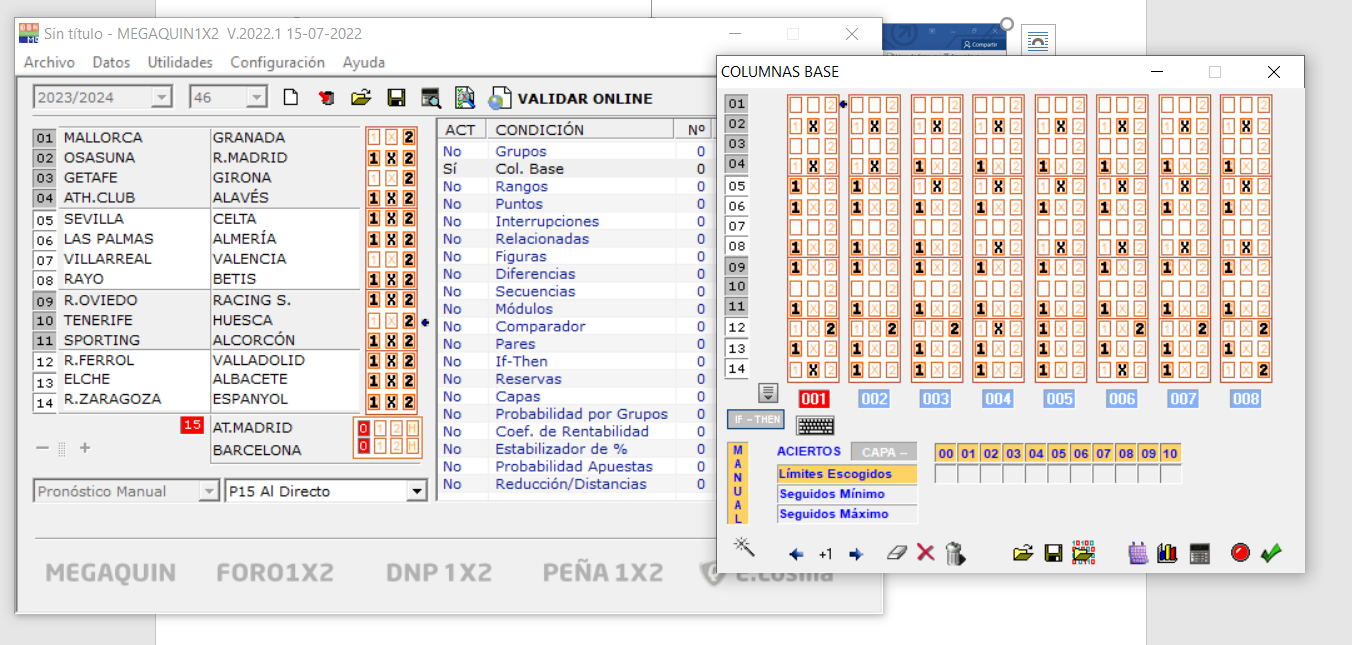
Task: Toggle sign 2 for GETAFE vs GIRONA
Action: pyautogui.click(x=408, y=178)
